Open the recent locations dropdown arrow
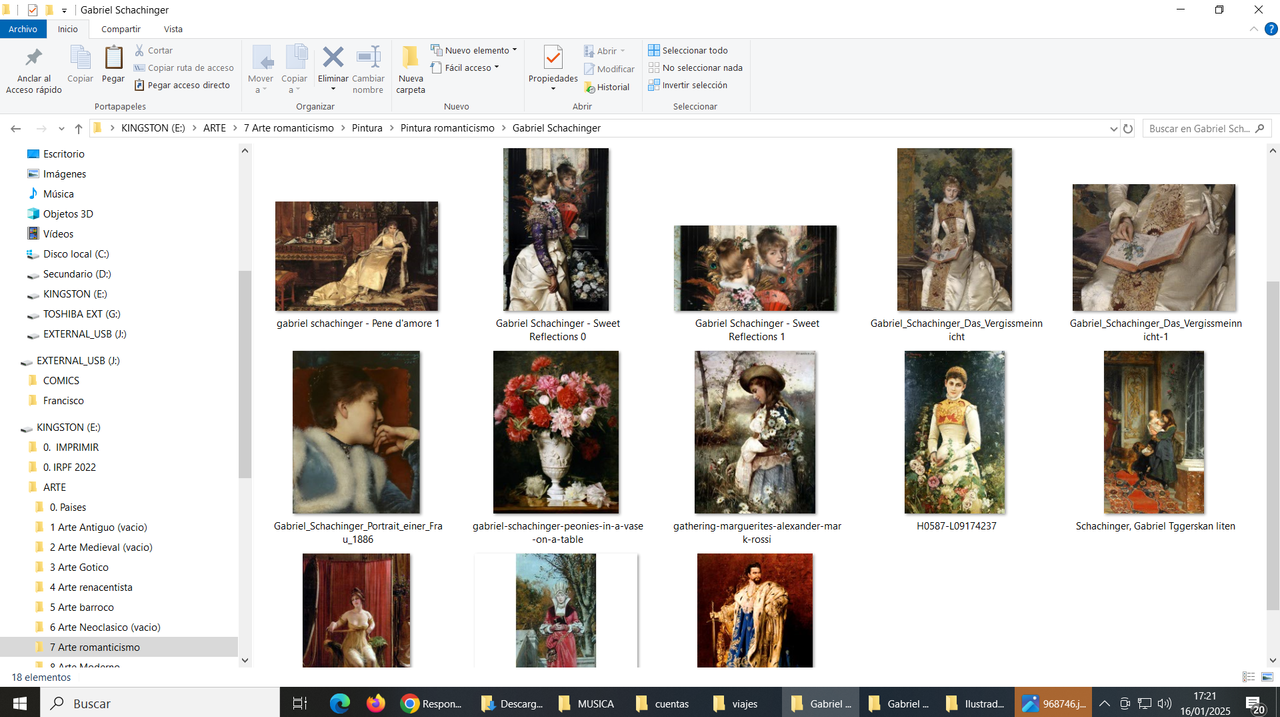 point(62,129)
